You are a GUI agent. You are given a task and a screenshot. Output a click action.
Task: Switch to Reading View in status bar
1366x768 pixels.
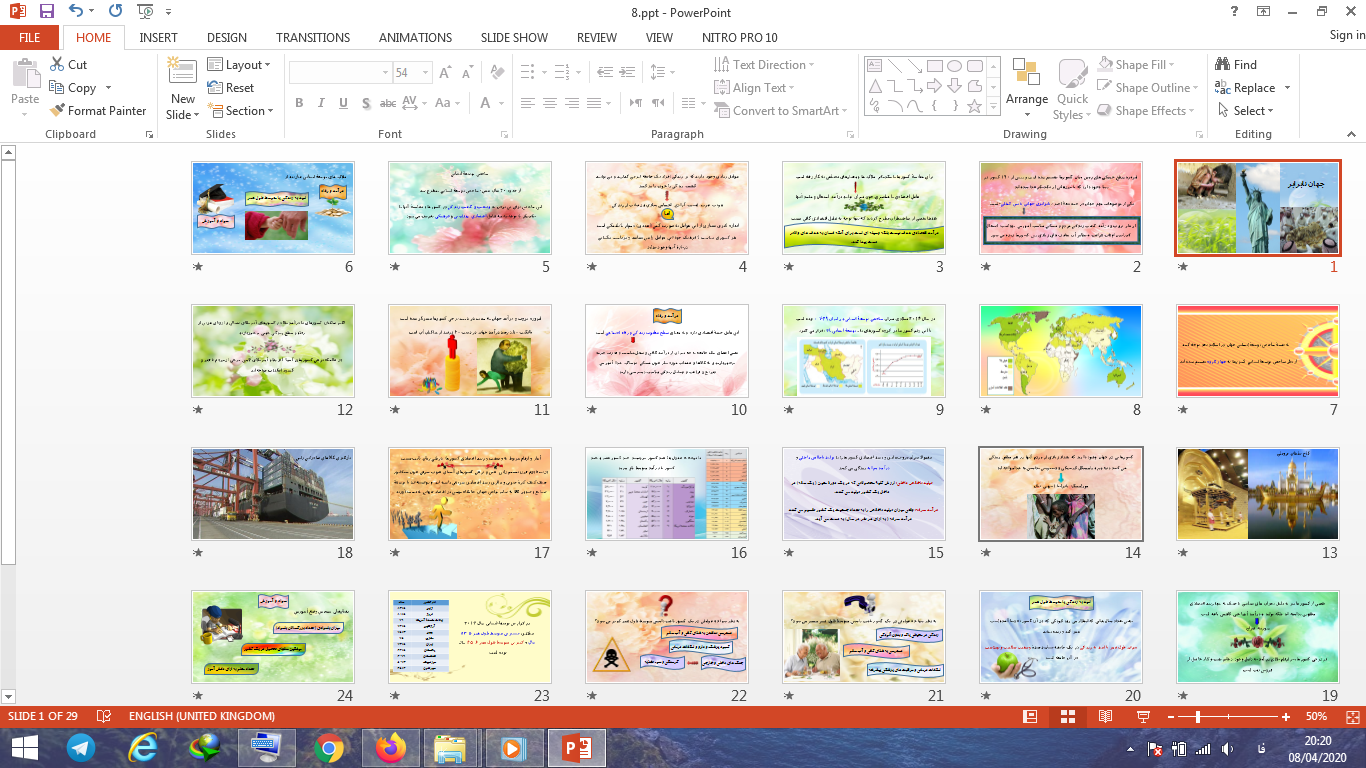point(1105,717)
